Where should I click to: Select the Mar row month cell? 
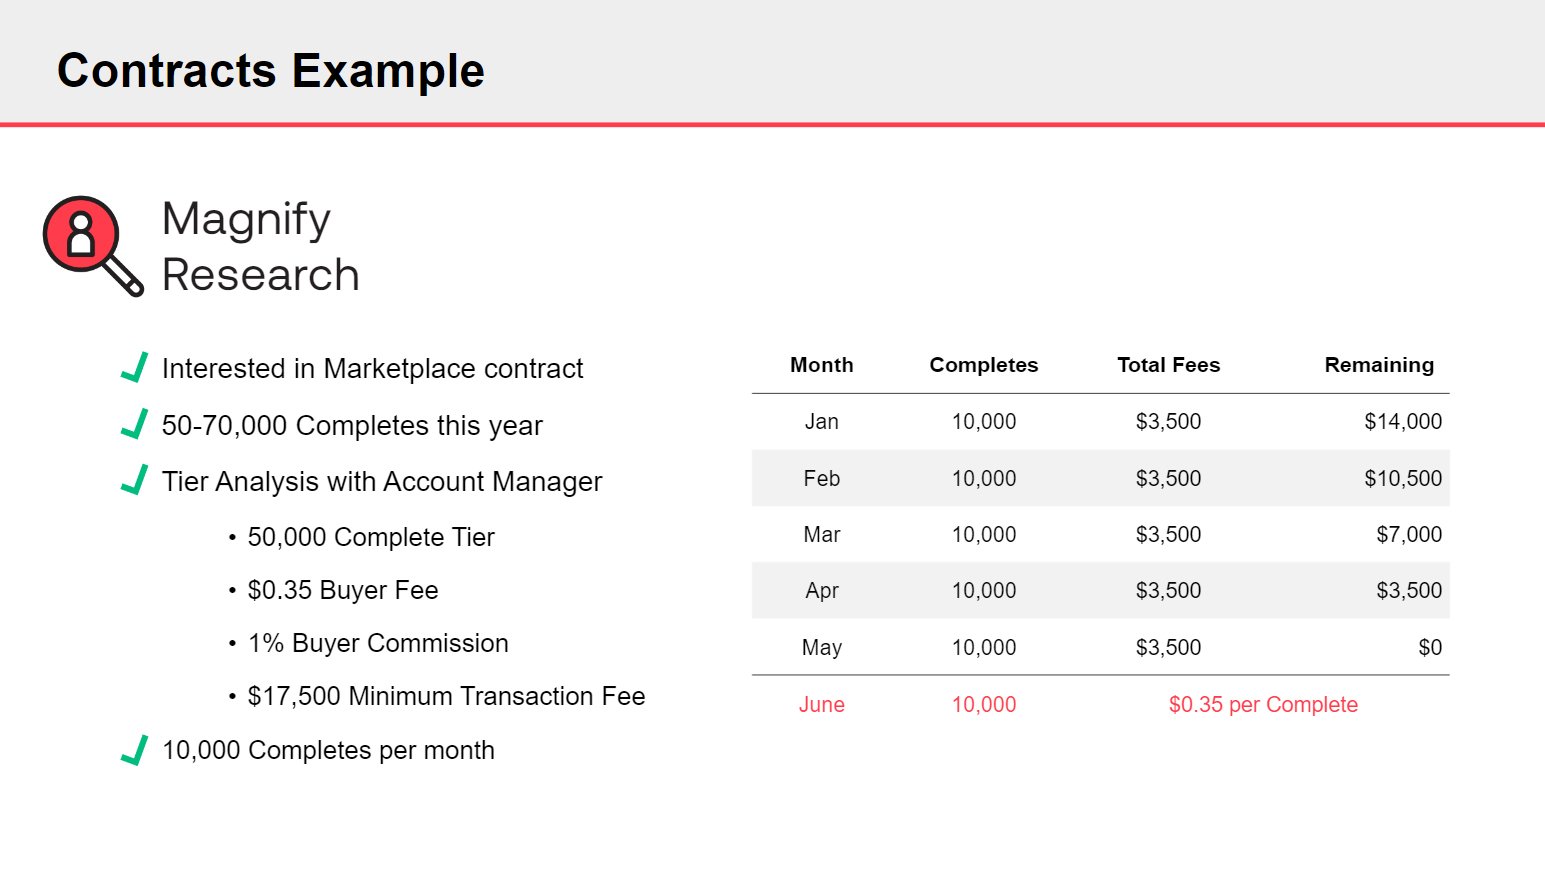click(821, 535)
